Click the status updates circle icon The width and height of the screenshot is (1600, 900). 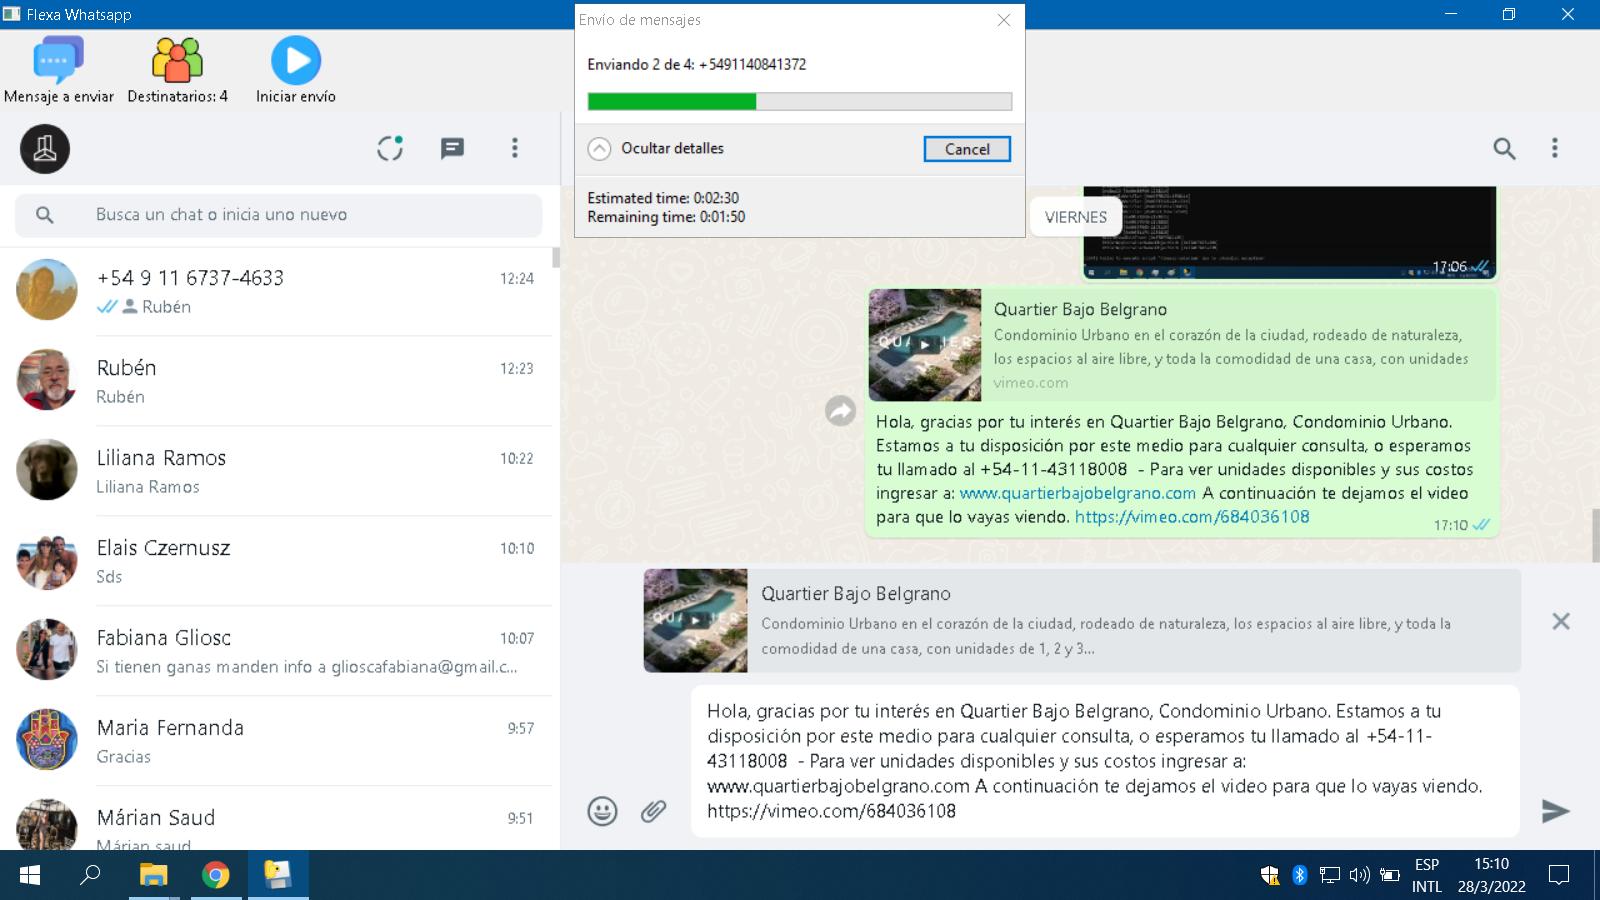coord(390,149)
